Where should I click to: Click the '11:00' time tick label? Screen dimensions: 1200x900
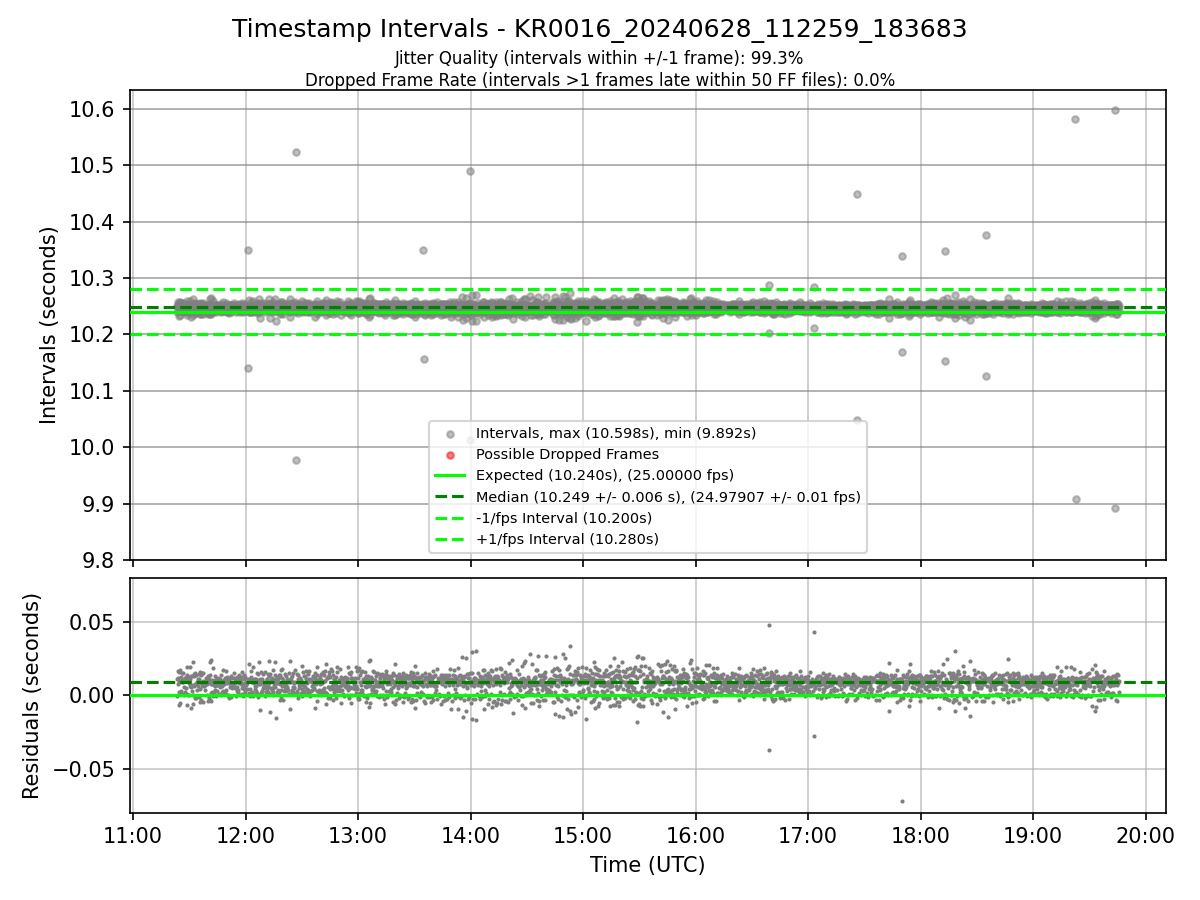point(133,834)
